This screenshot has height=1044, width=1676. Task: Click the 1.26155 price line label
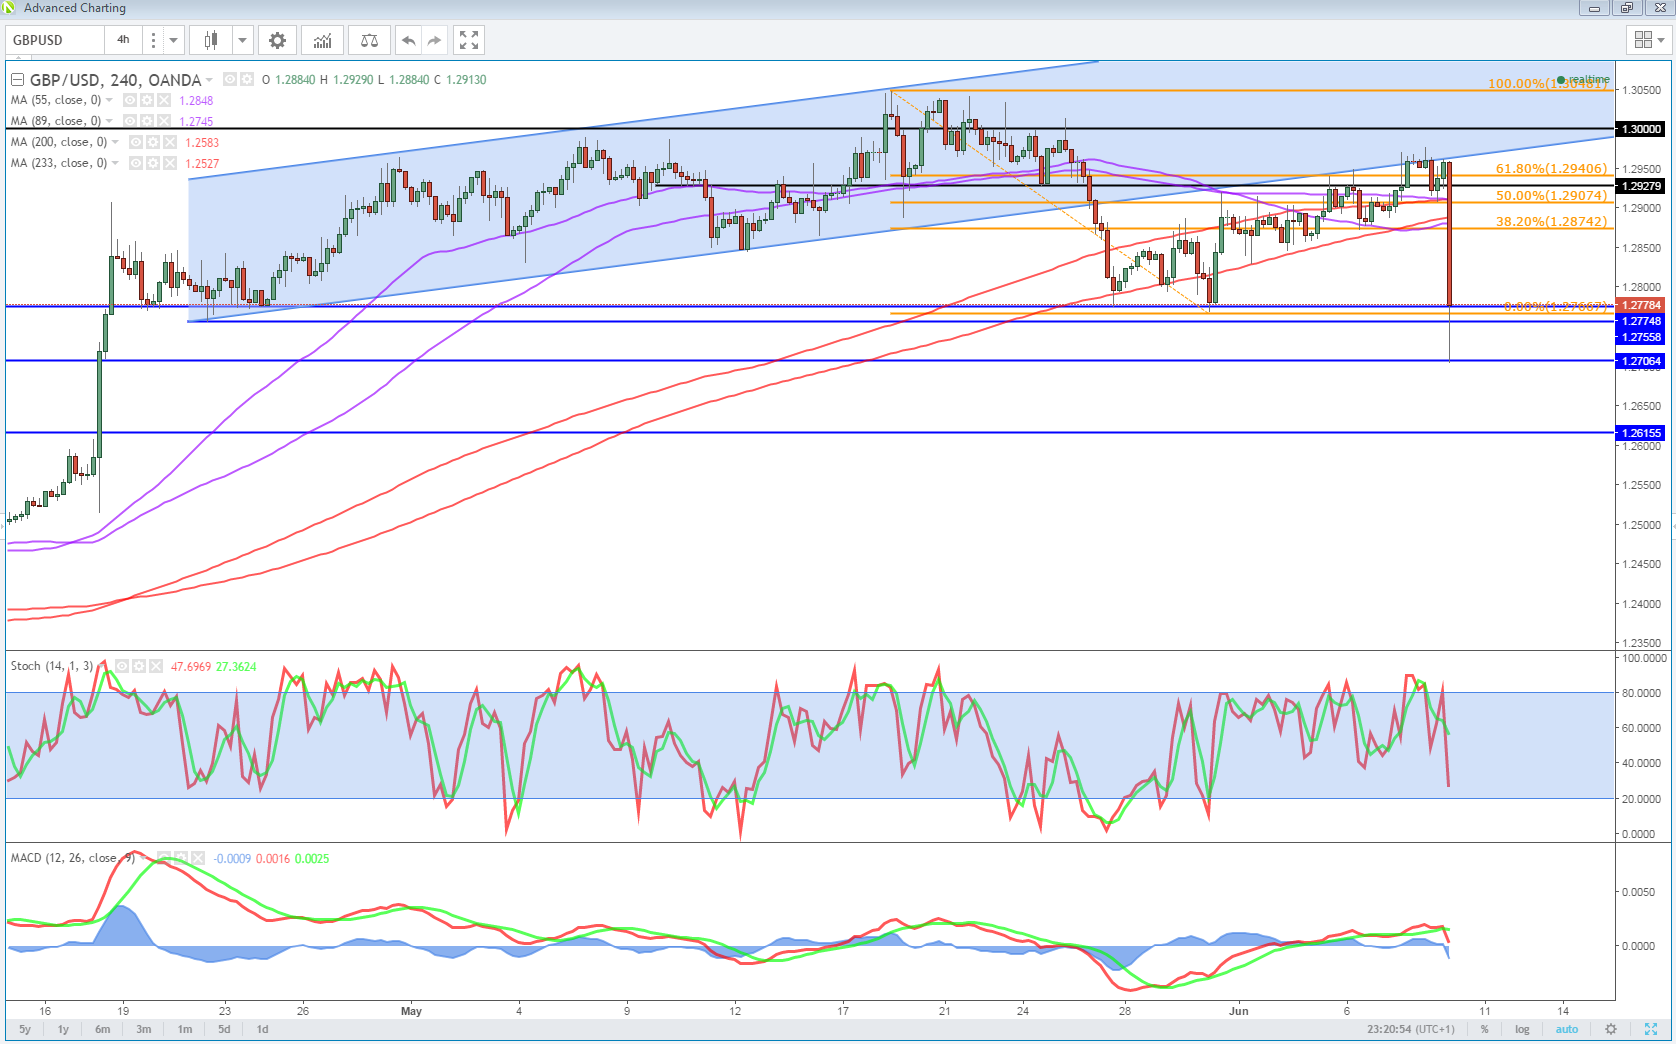coord(1640,433)
